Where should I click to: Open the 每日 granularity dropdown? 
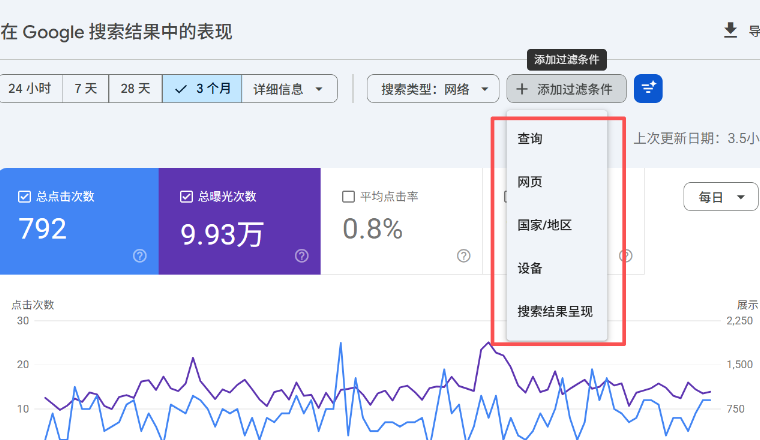pos(721,197)
